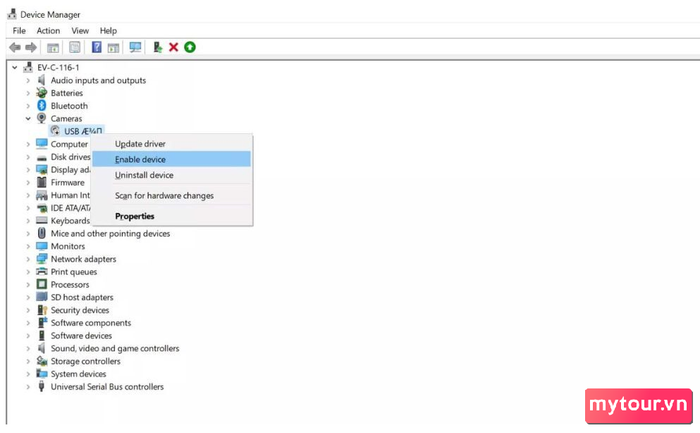Screen dimensions: 700x433
Task: Click the Firmware chip icon
Action: click(x=42, y=182)
